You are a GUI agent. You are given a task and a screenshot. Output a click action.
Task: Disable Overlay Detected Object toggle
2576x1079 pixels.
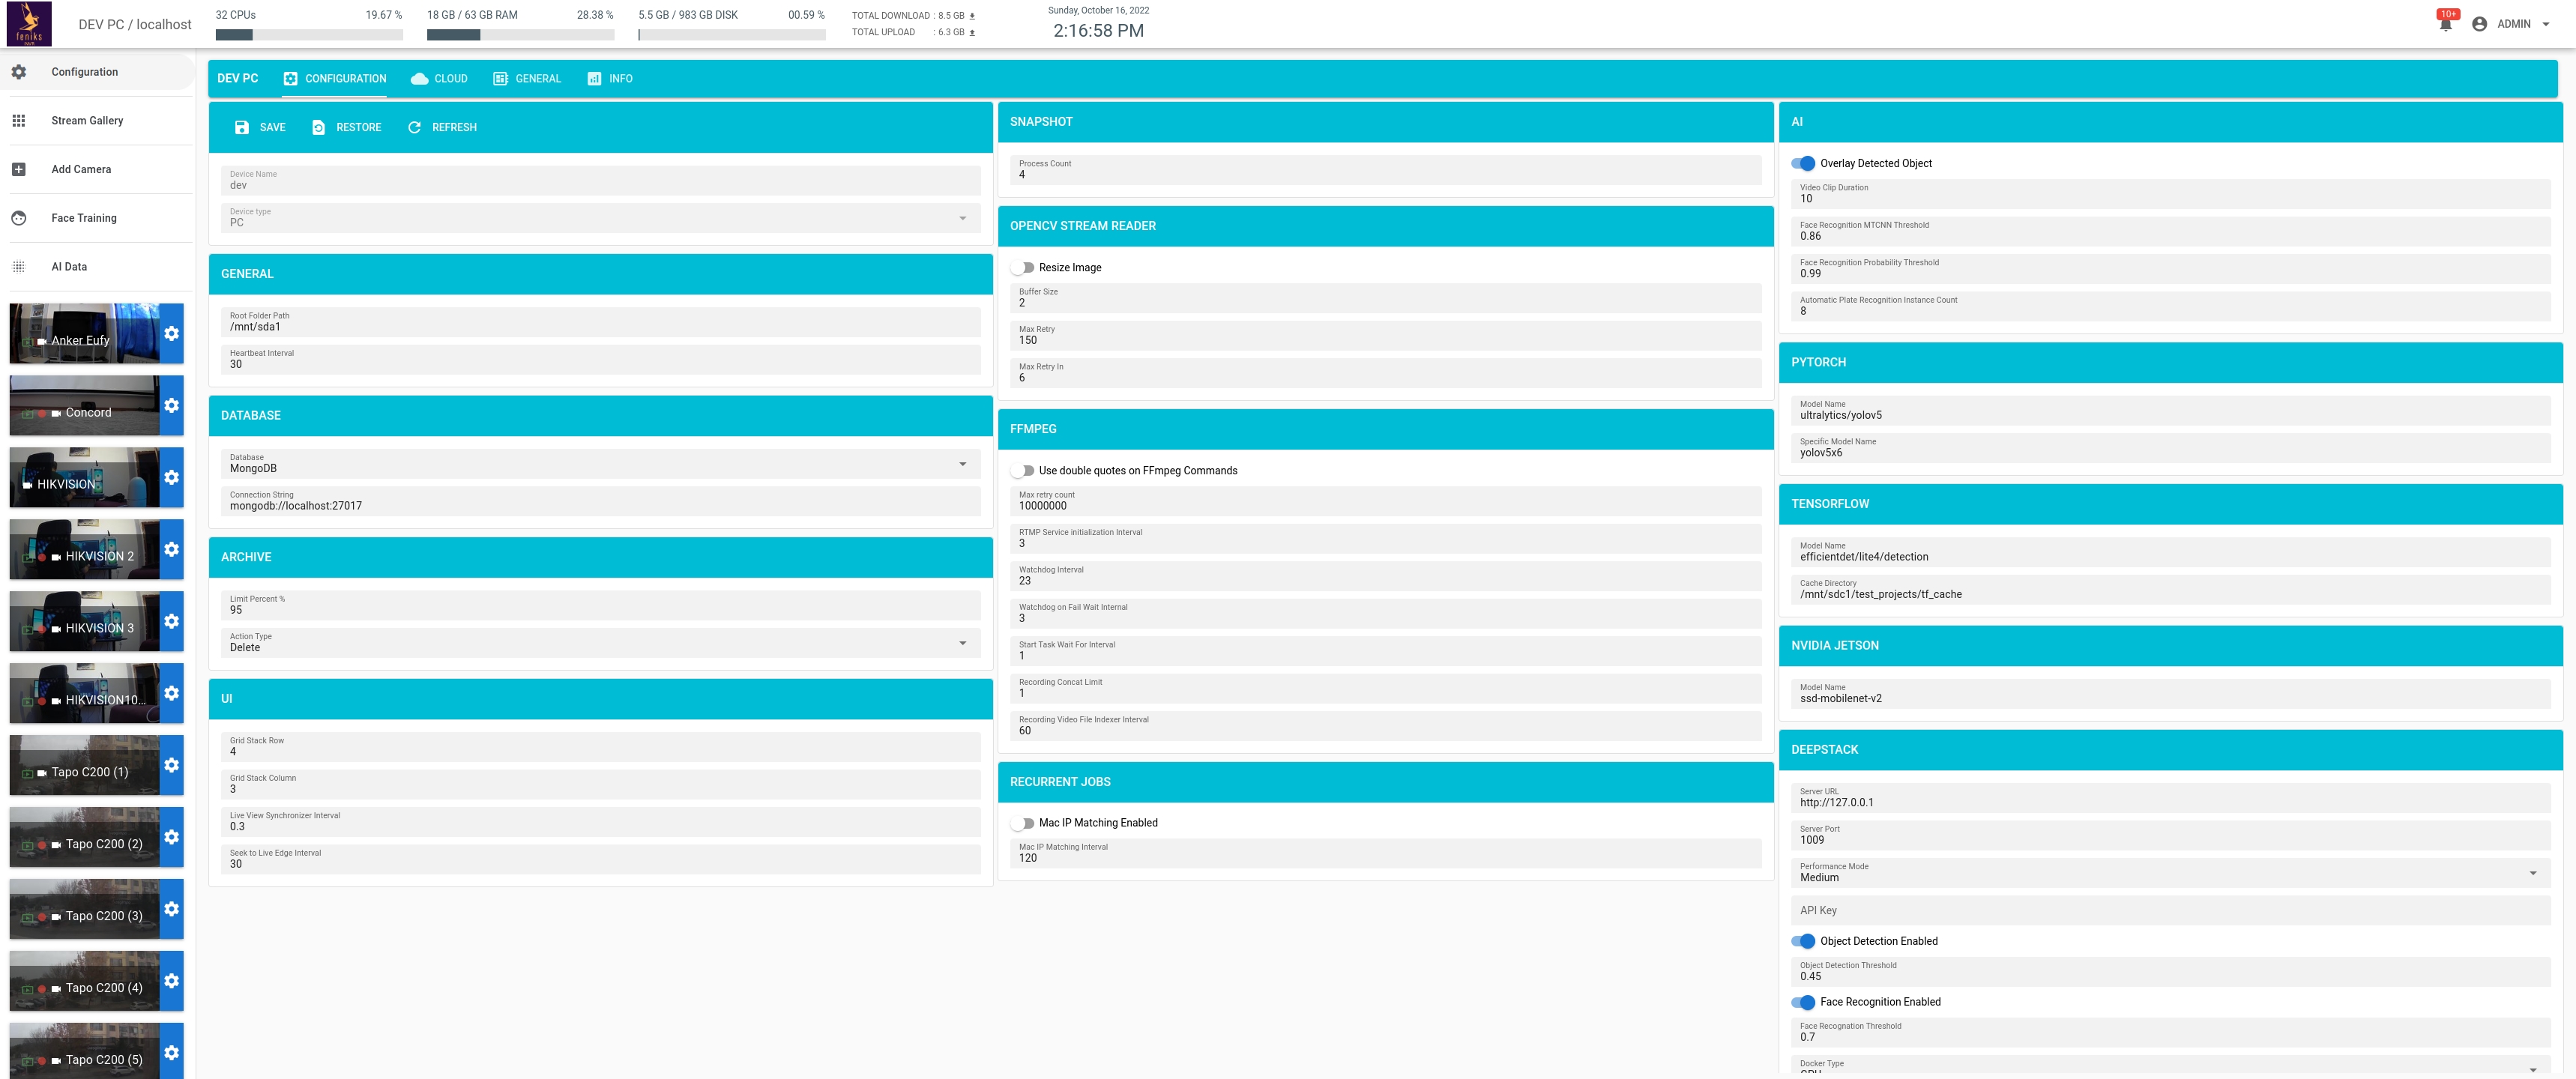pos(1803,164)
